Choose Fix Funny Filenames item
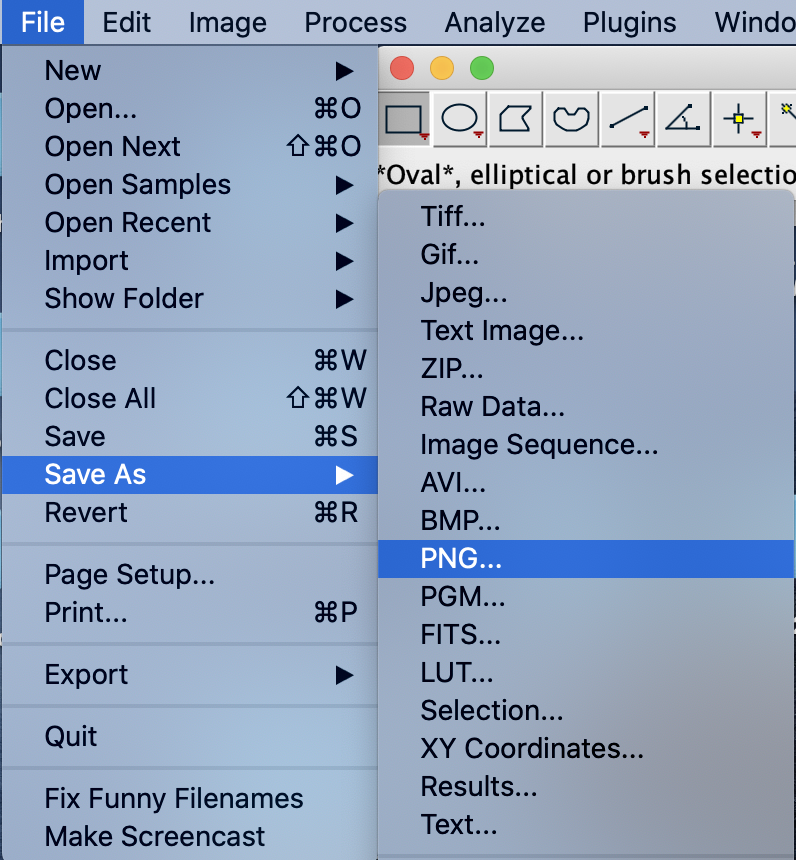Viewport: 796px width, 860px height. [x=190, y=799]
